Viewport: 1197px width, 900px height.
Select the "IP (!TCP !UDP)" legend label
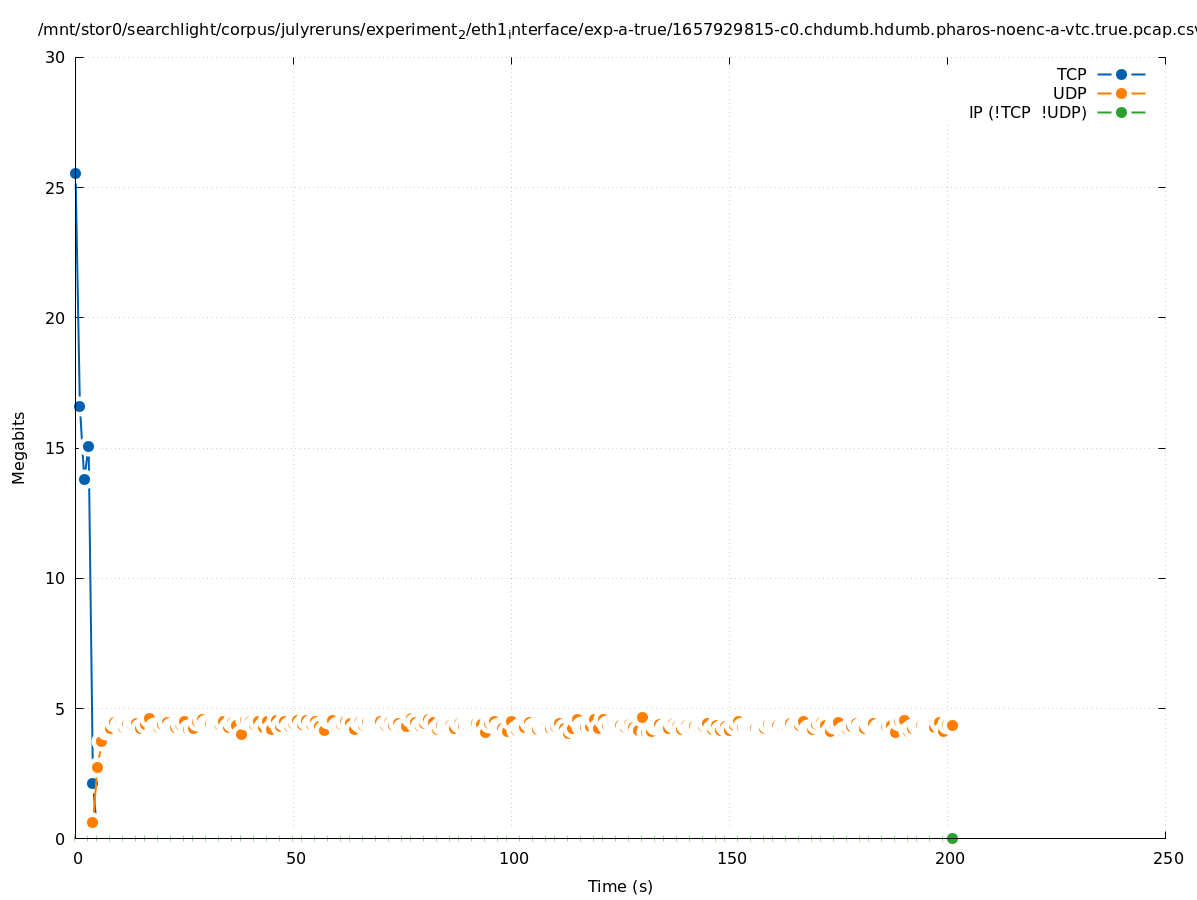coord(1027,112)
